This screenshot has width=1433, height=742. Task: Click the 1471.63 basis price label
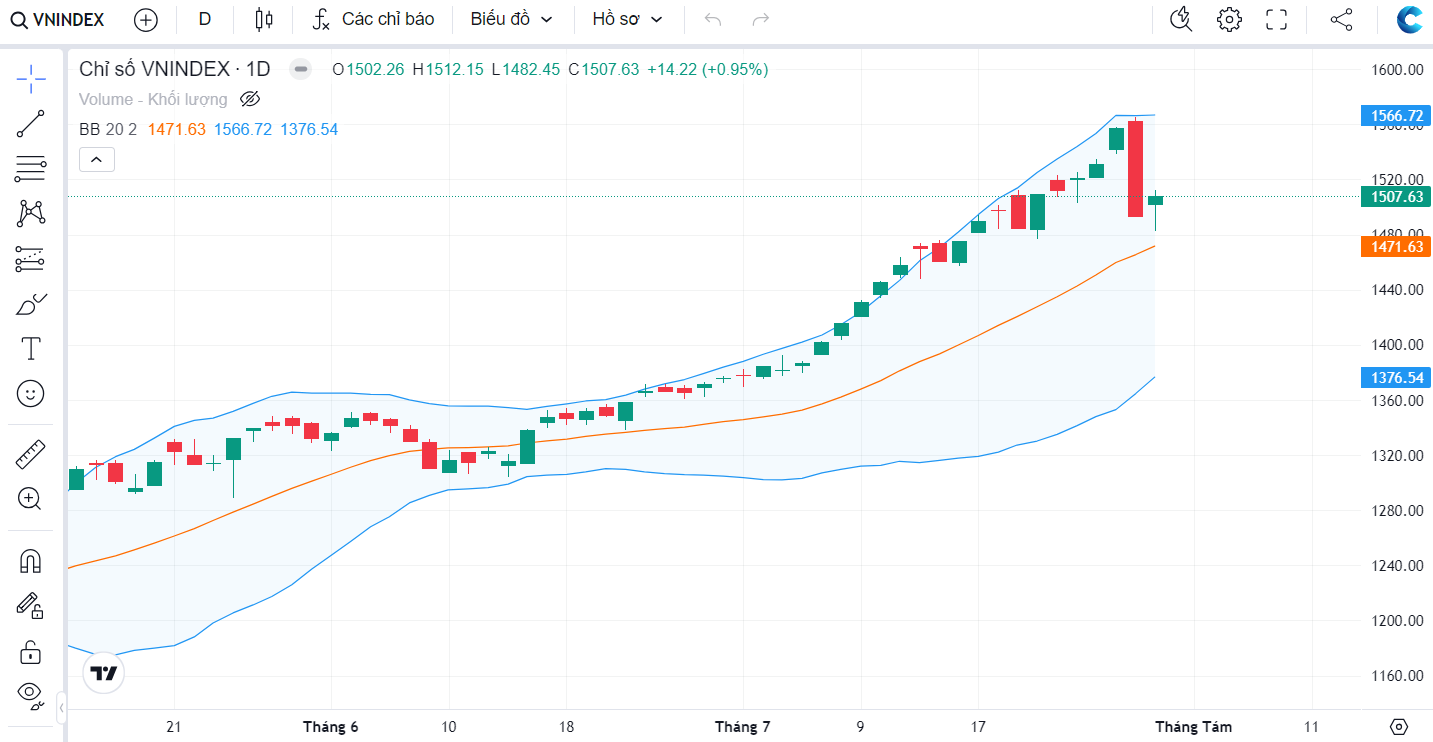pyautogui.click(x=1397, y=247)
